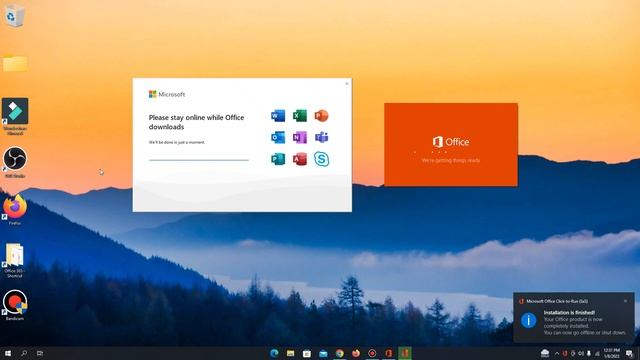Click the Publisher icon in the installer

(278, 159)
